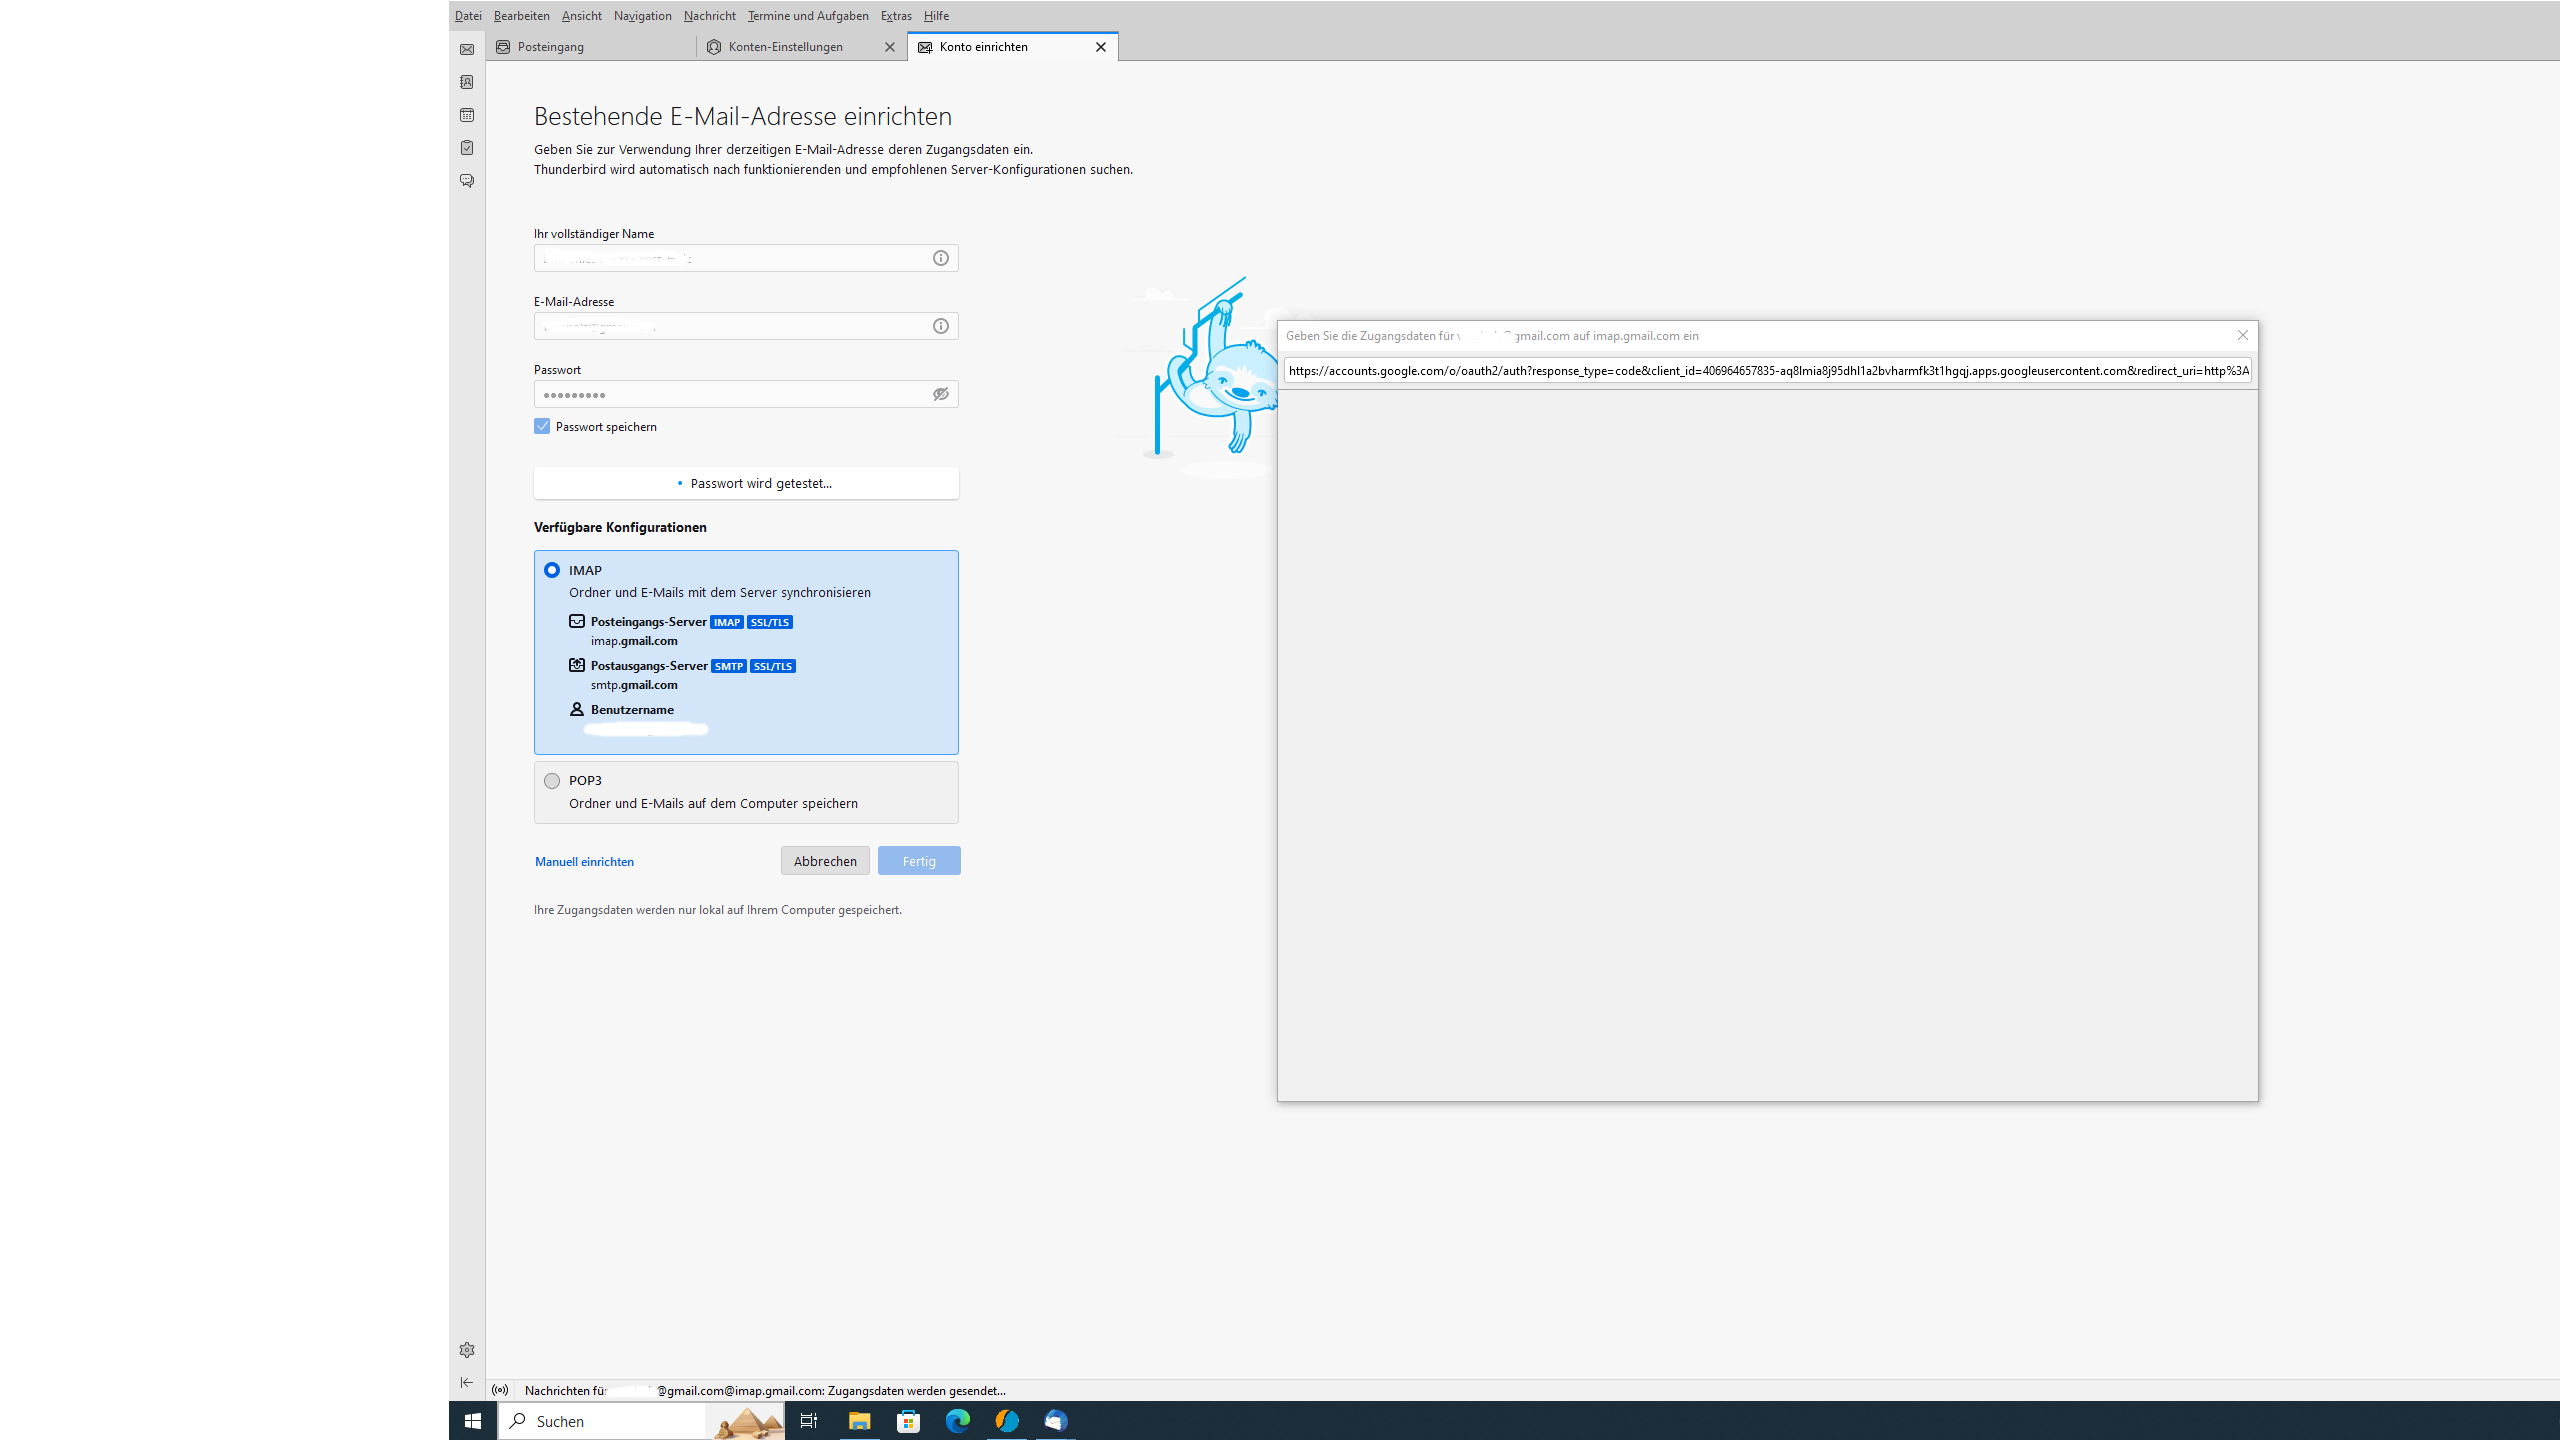Open the Calendar sidebar icon
This screenshot has height=1440, width=2560.
pyautogui.click(x=467, y=115)
